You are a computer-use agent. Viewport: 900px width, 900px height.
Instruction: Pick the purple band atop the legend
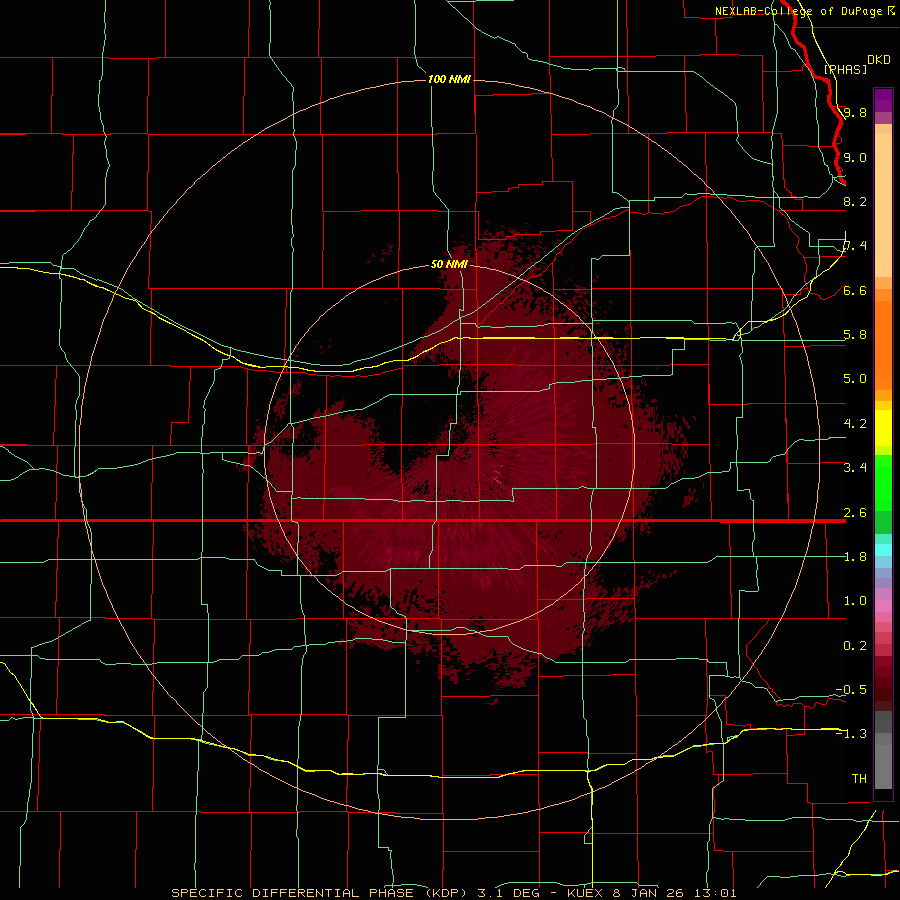(x=883, y=101)
